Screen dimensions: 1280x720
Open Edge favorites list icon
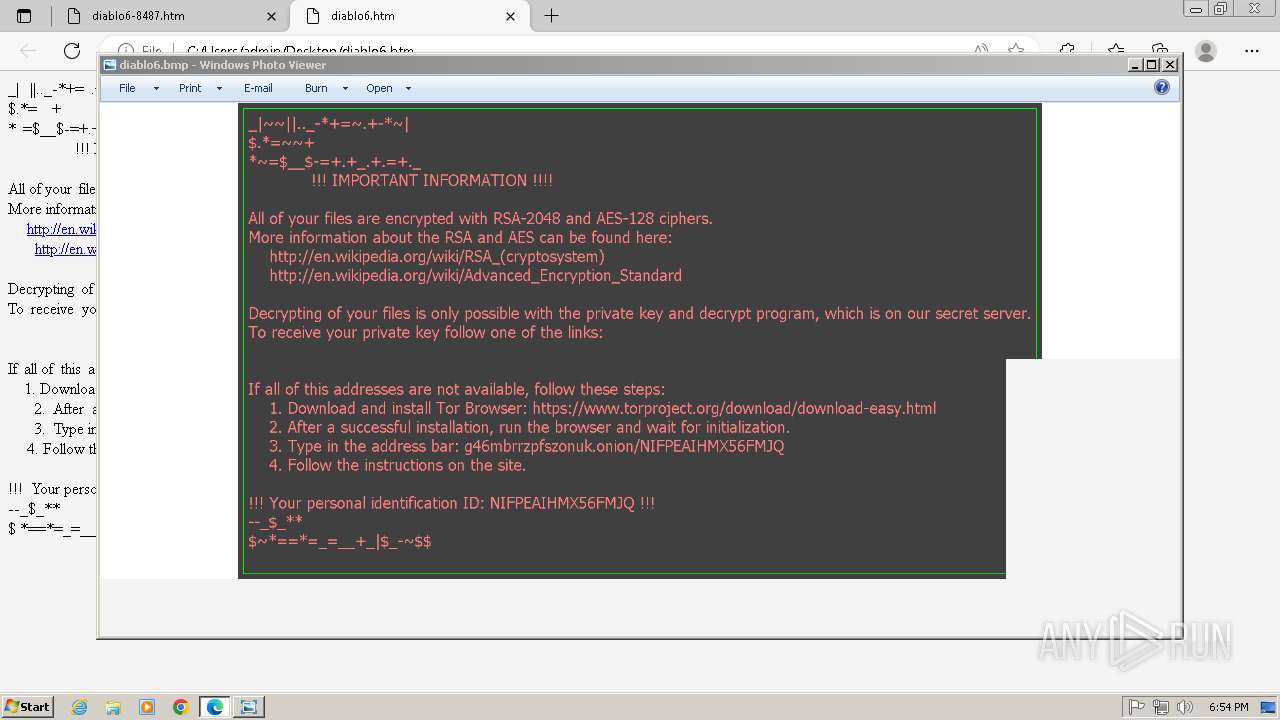[x=1115, y=49]
